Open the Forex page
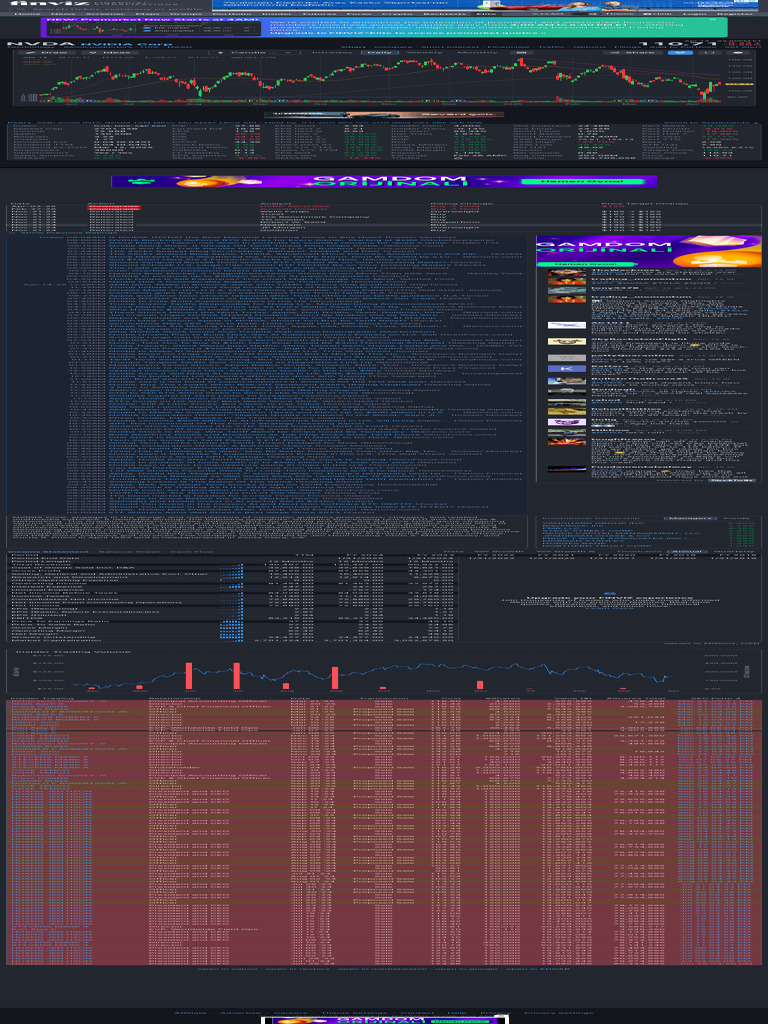The height and width of the screenshot is (1024, 768). [x=359, y=14]
